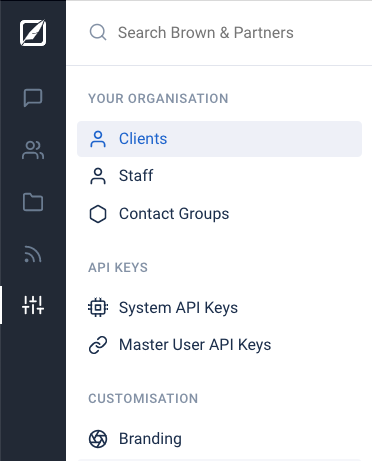Select the settings sliders icon in sidebar

pyautogui.click(x=33, y=305)
